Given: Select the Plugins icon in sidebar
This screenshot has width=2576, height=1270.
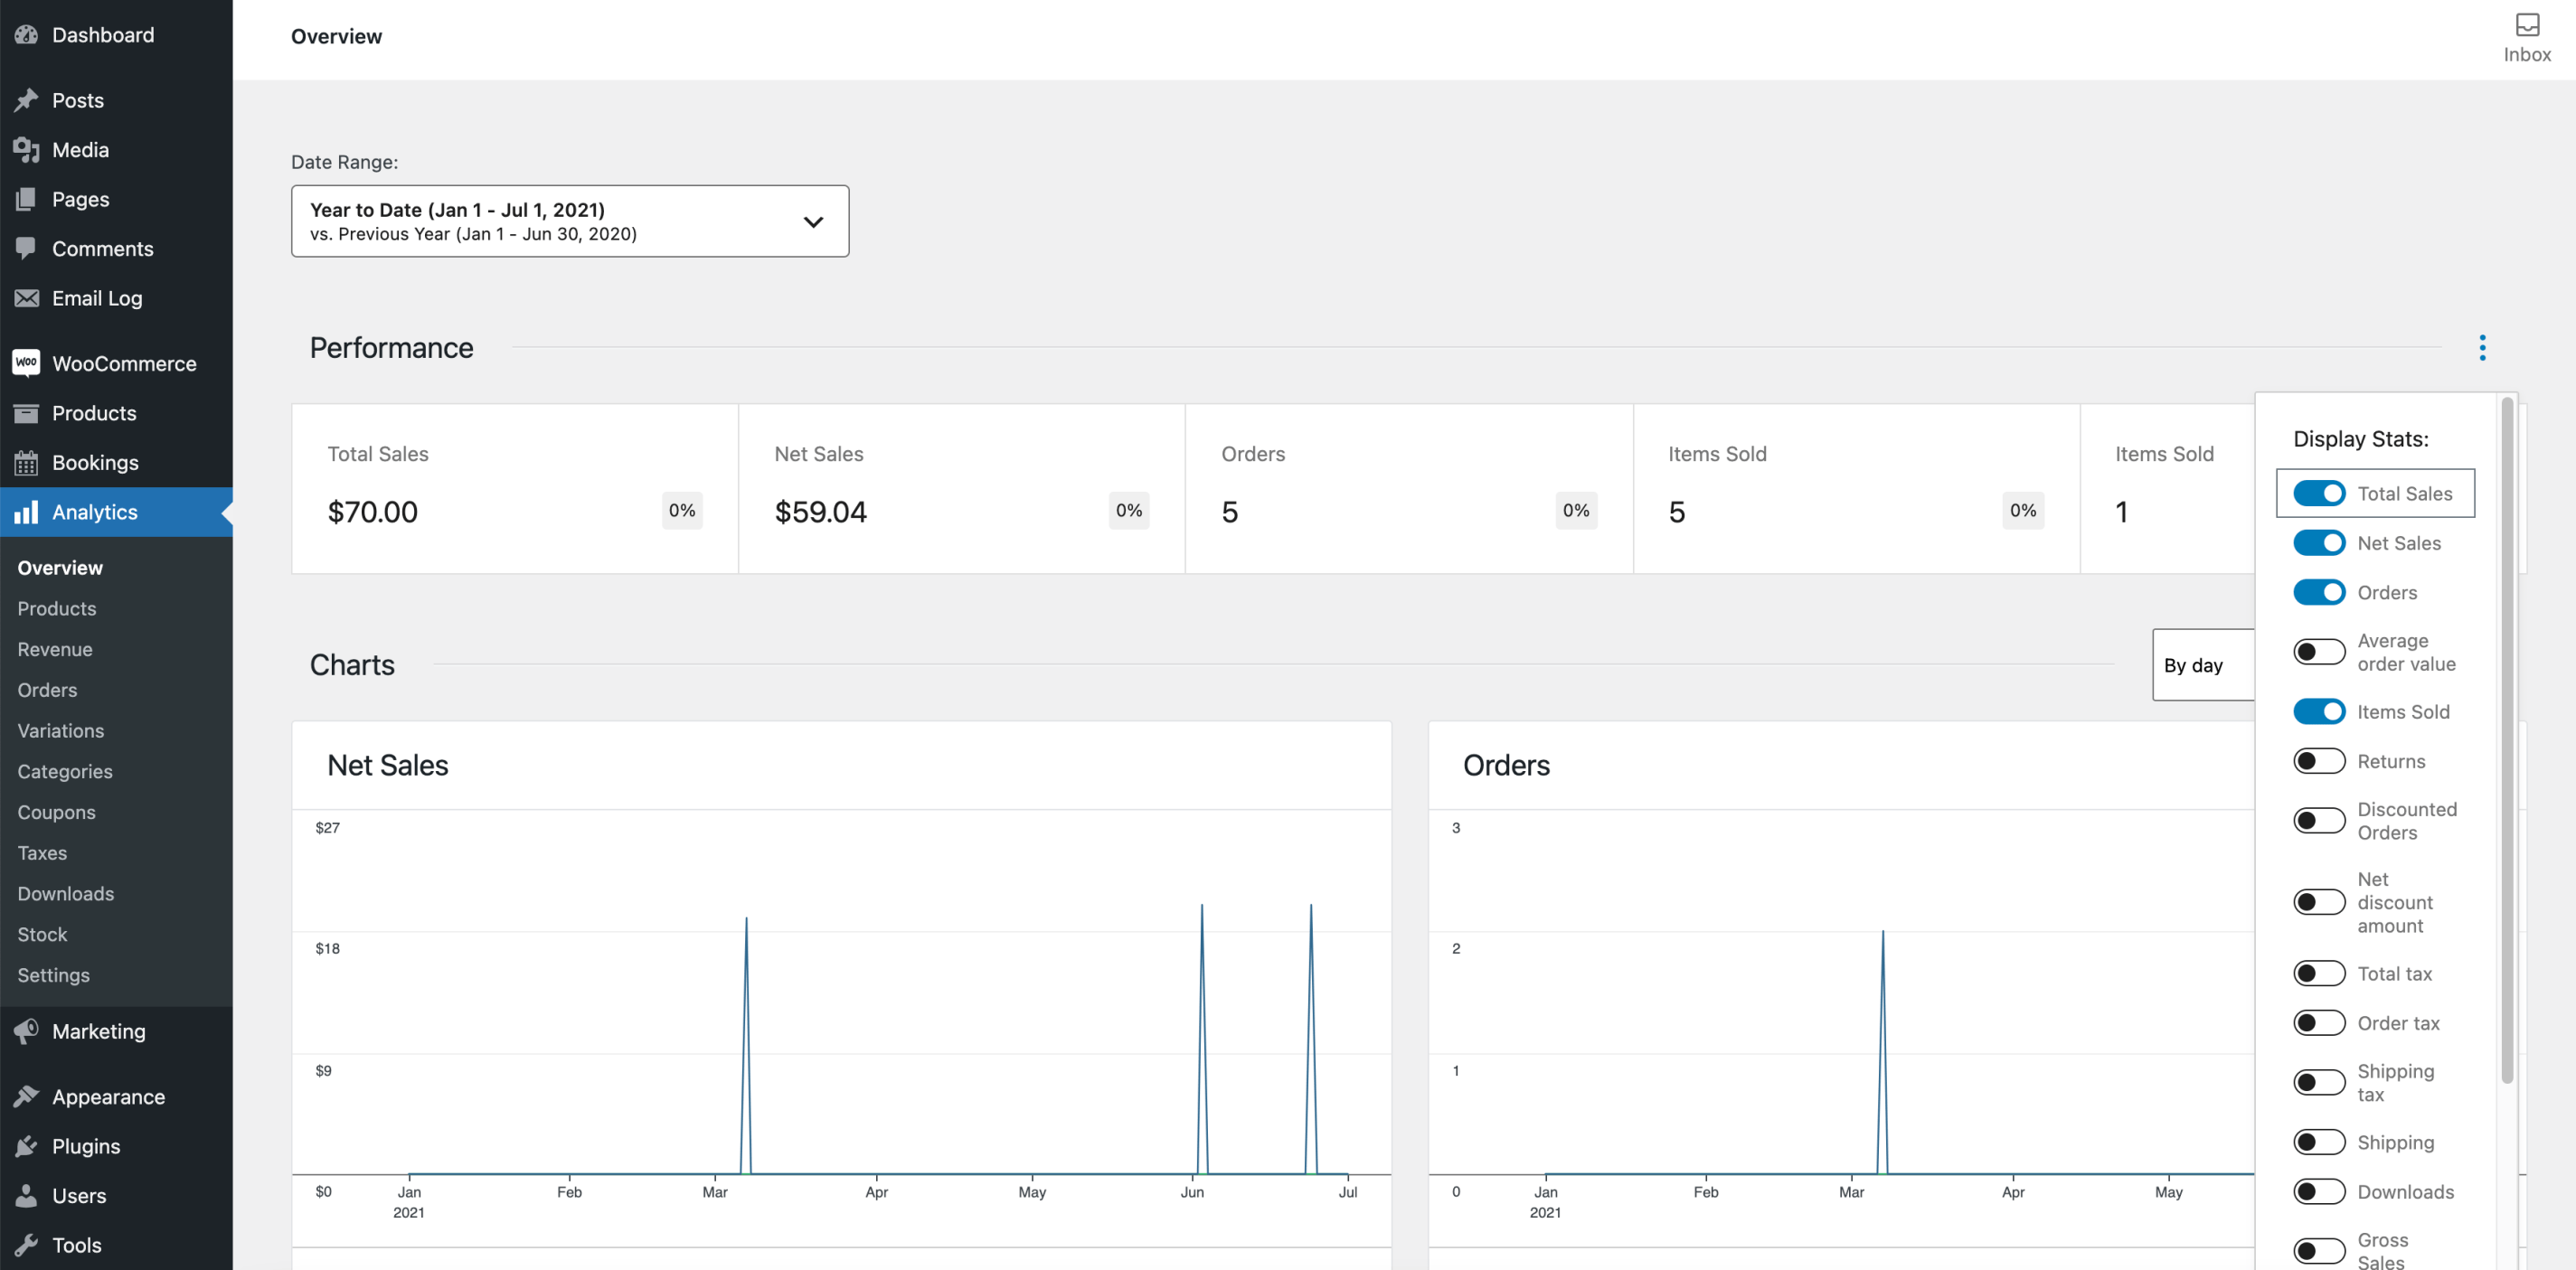Looking at the screenshot, I should pos(26,1146).
